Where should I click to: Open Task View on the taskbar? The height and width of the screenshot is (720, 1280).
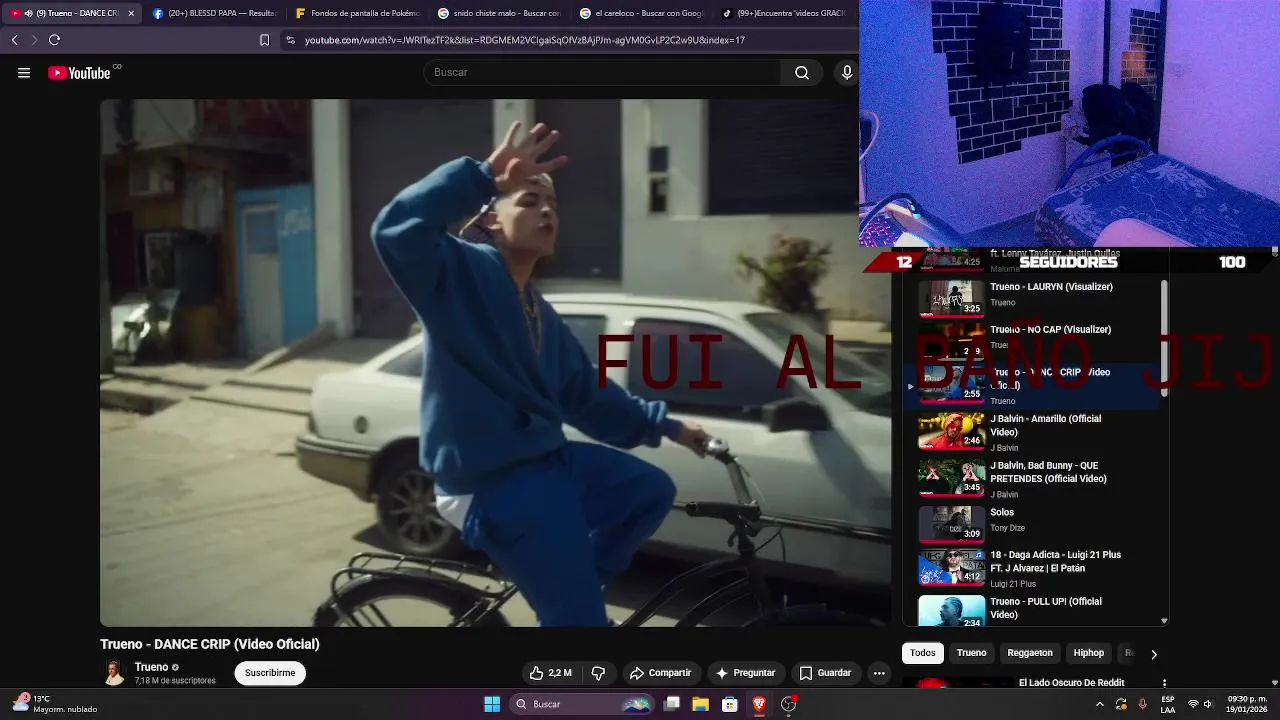coord(672,704)
